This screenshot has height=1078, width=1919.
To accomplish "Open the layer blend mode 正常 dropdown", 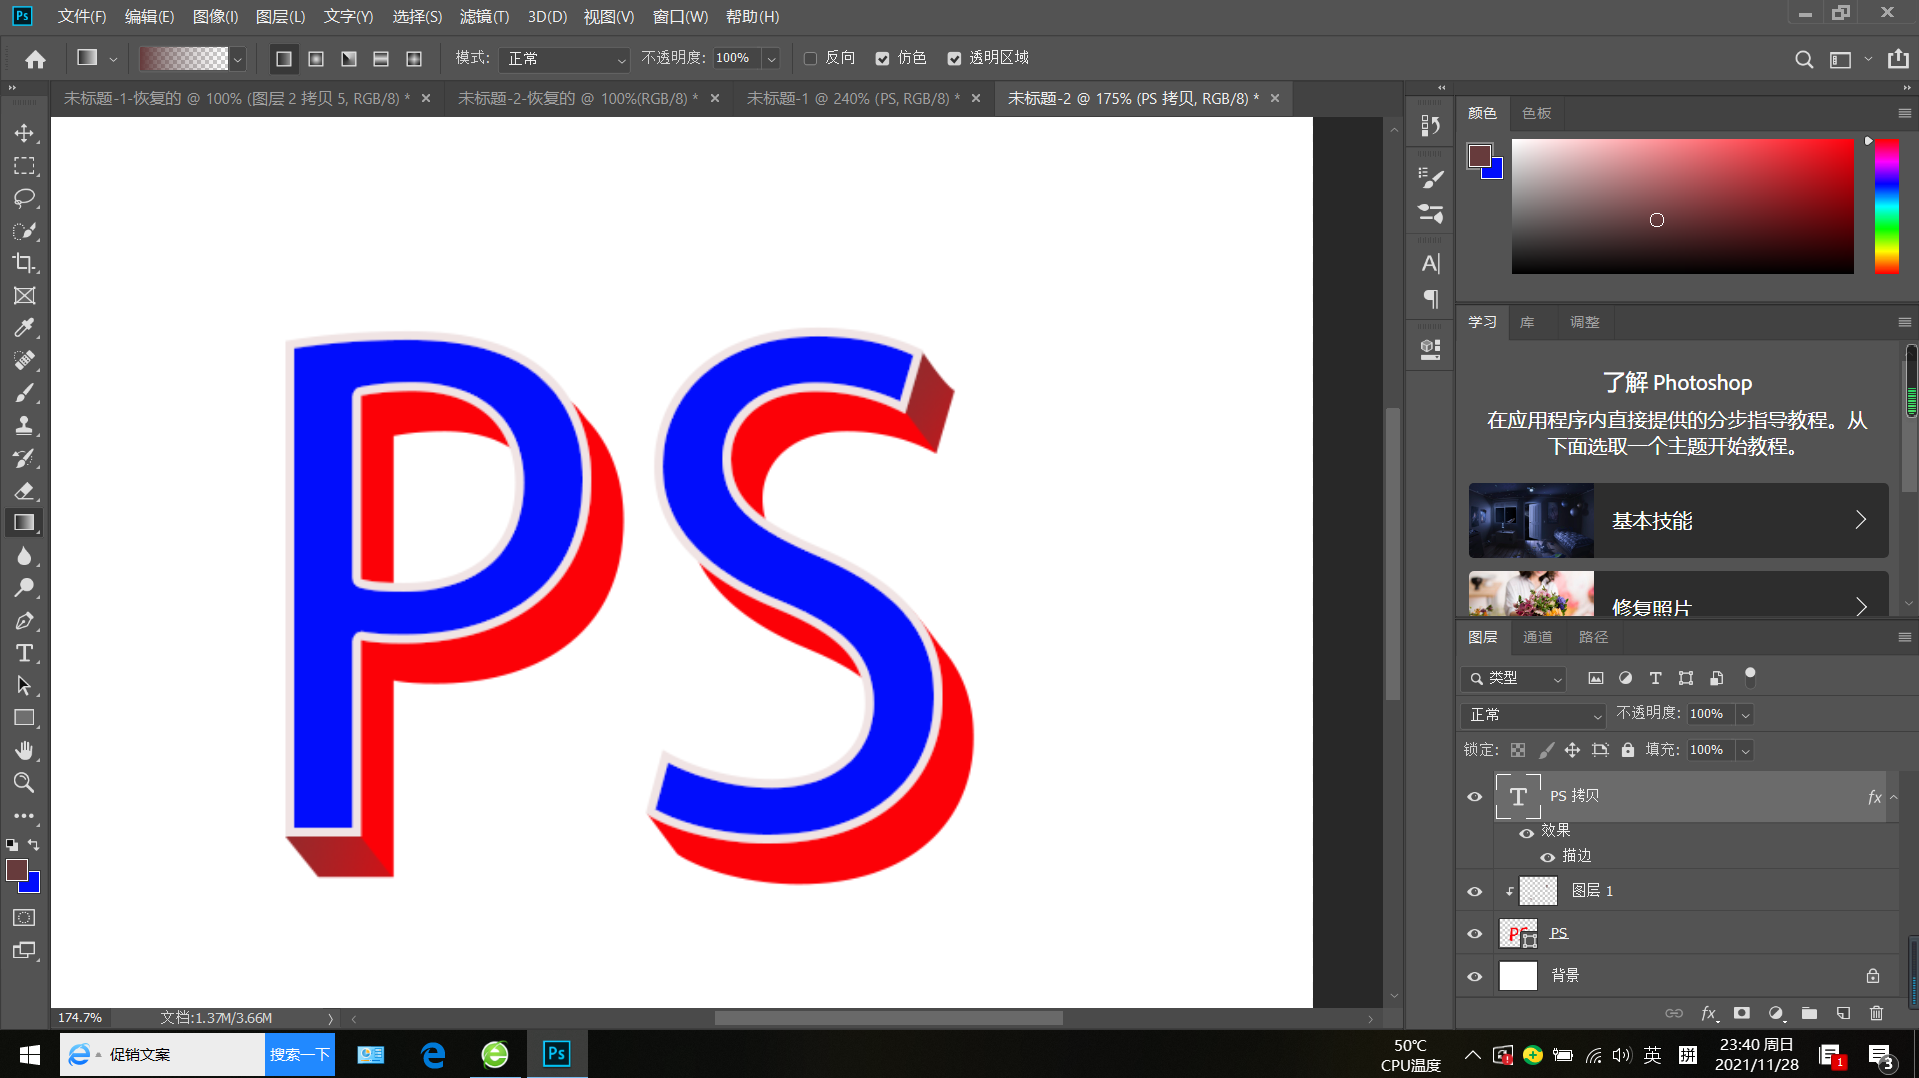I will (x=1533, y=715).
